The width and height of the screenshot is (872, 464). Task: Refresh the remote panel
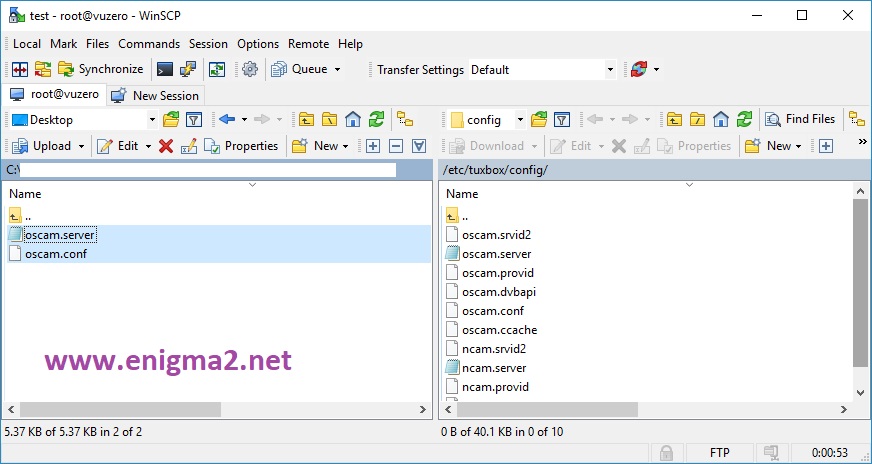click(x=744, y=120)
